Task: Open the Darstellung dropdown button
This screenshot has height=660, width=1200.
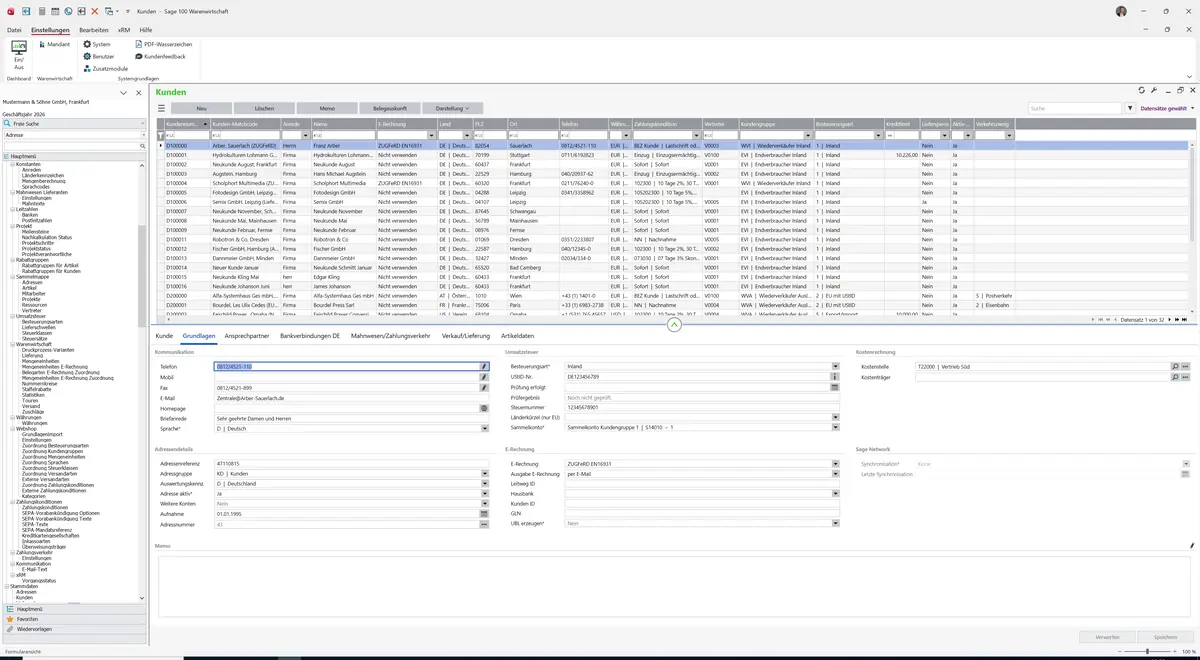Action: [452, 108]
